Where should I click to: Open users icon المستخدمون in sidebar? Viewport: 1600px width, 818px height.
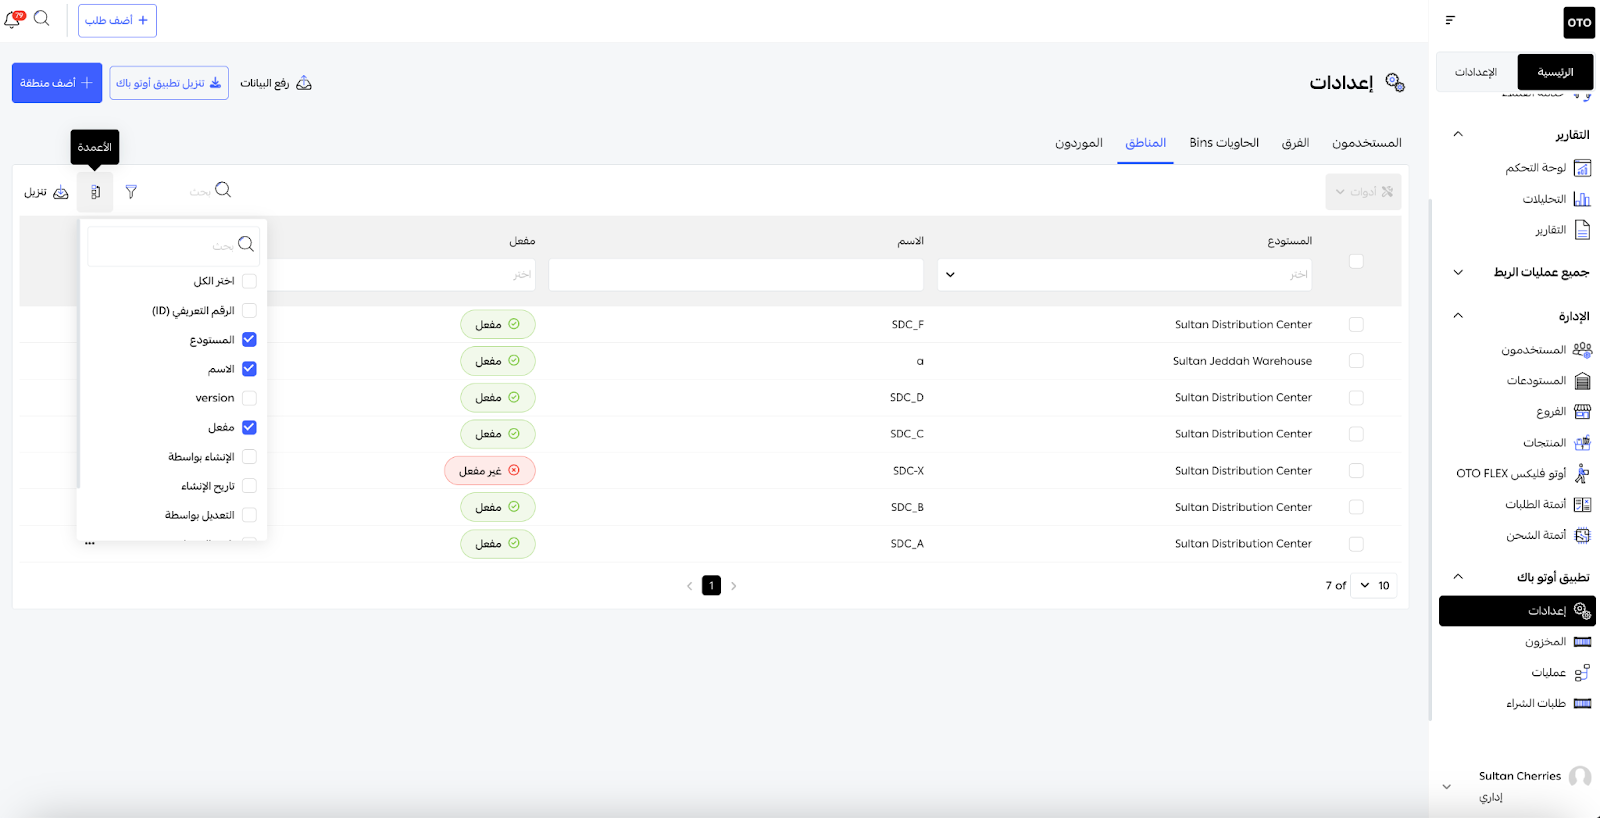[x=1582, y=350]
